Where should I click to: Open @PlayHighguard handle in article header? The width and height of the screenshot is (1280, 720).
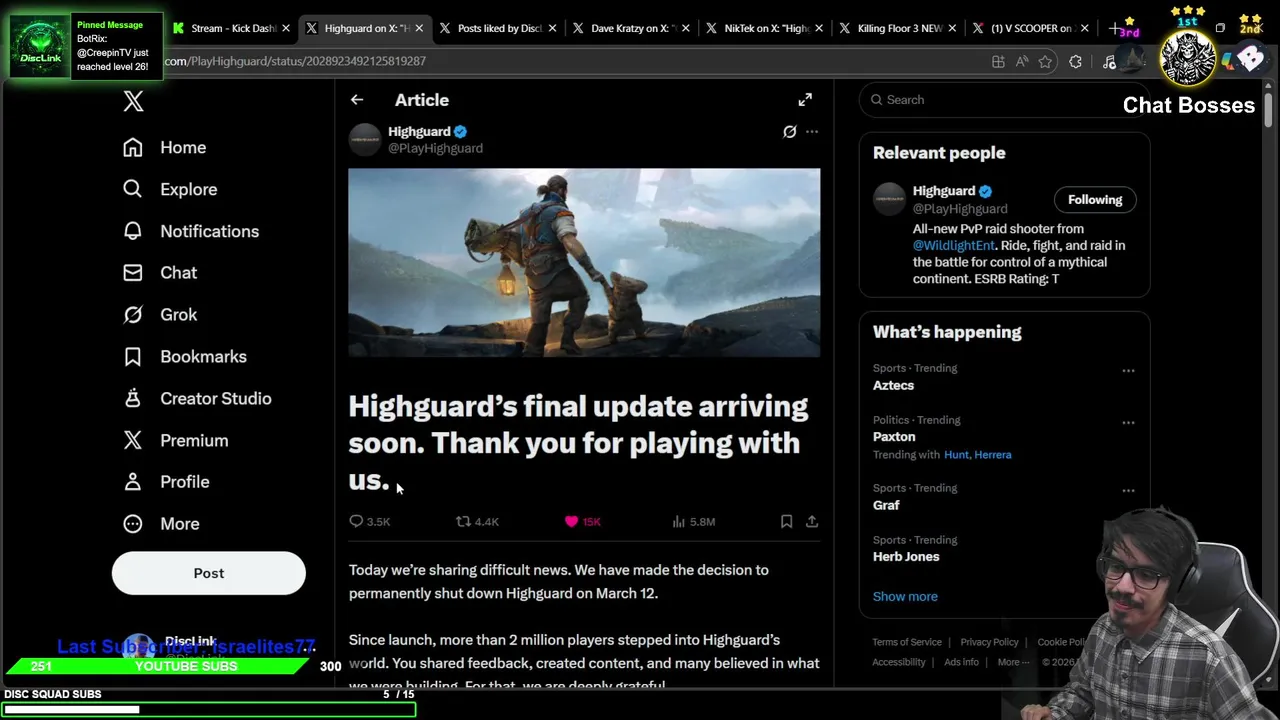pyautogui.click(x=435, y=148)
